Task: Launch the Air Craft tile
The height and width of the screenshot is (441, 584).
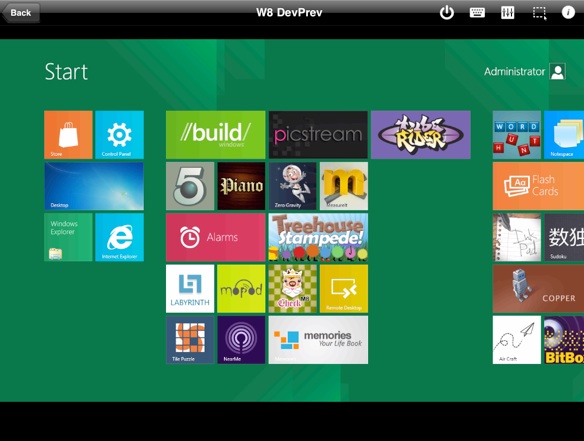Action: click(x=517, y=340)
